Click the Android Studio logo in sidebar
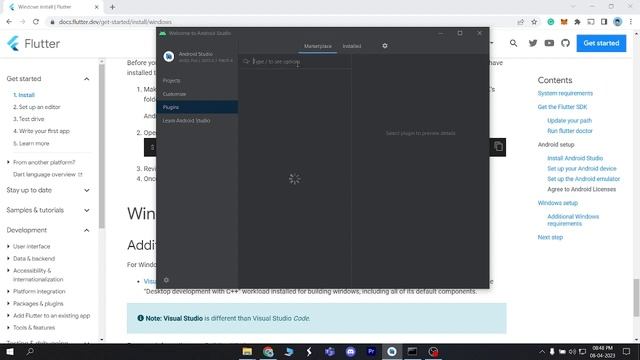Screen dimensions: 640x360 pyautogui.click(x=169, y=56)
